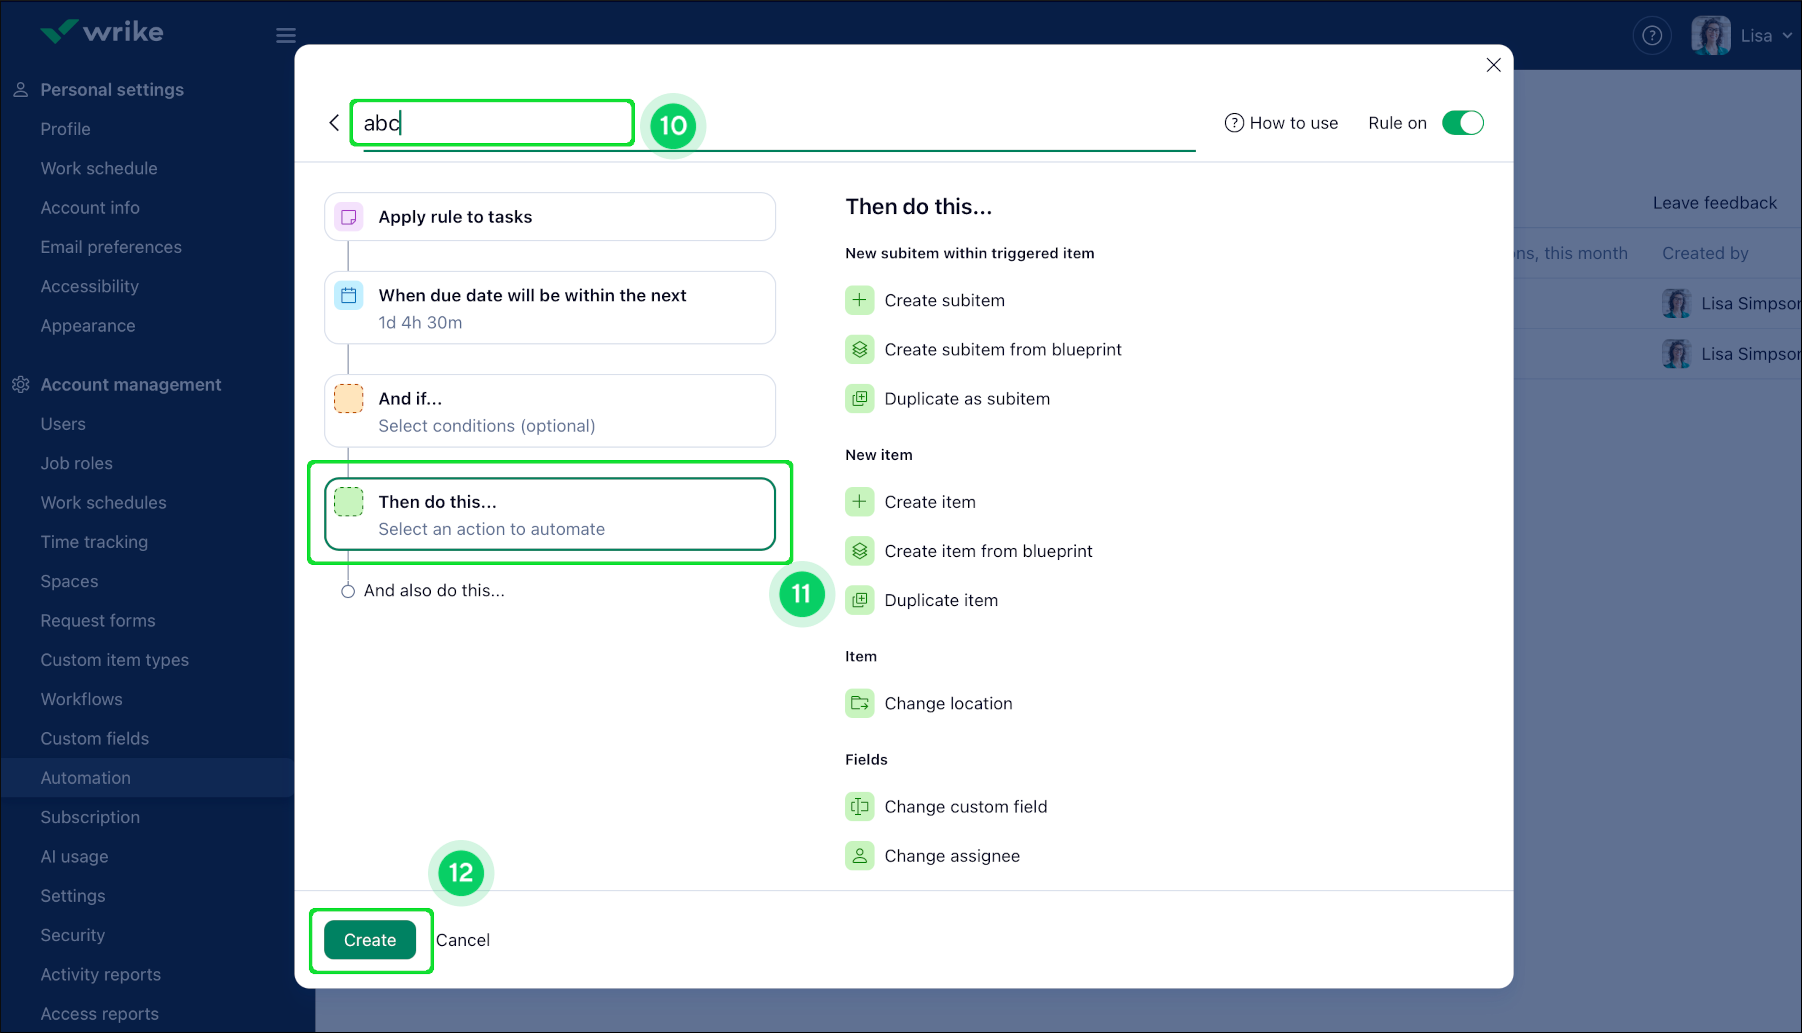The height and width of the screenshot is (1033, 1802).
Task: Choose Duplicate as subitem action
Action: [x=967, y=399]
